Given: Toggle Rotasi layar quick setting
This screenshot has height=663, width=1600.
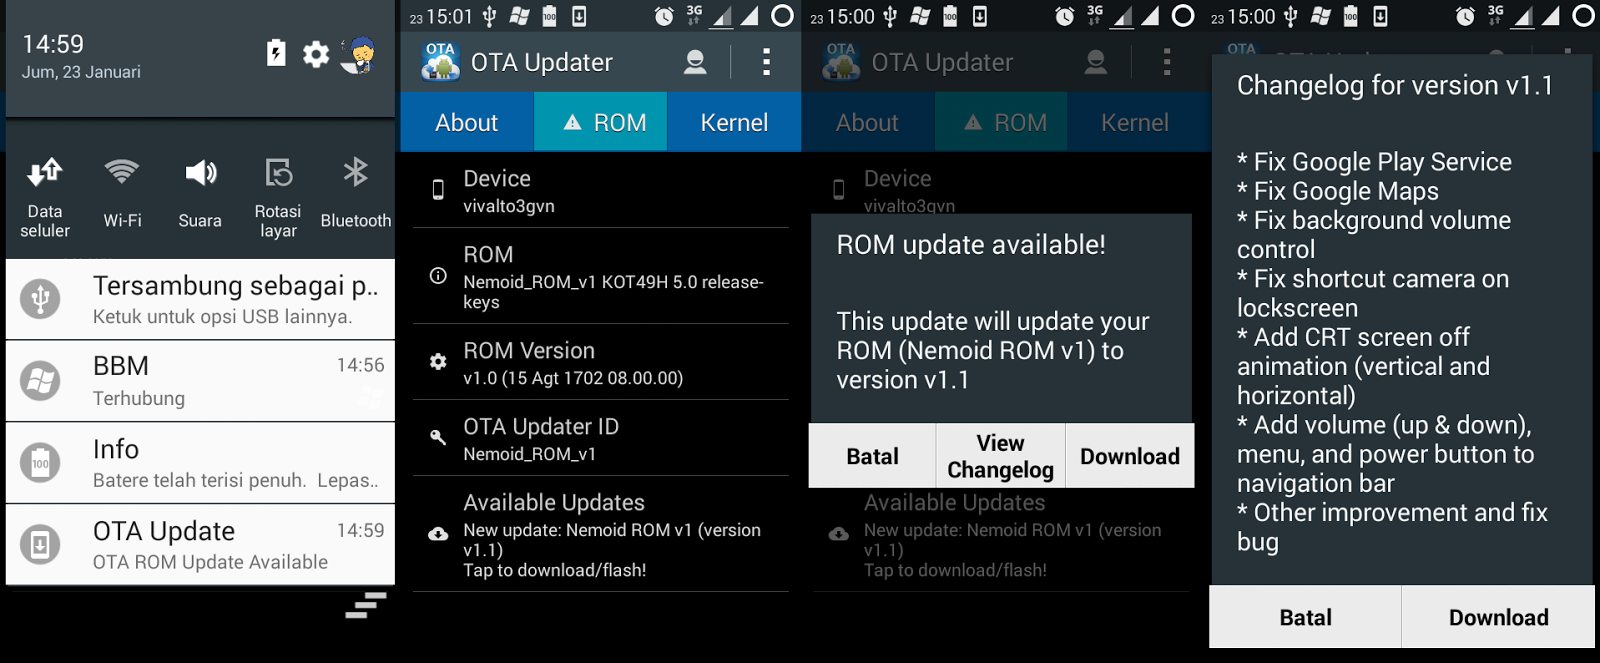Looking at the screenshot, I should pos(278,198).
